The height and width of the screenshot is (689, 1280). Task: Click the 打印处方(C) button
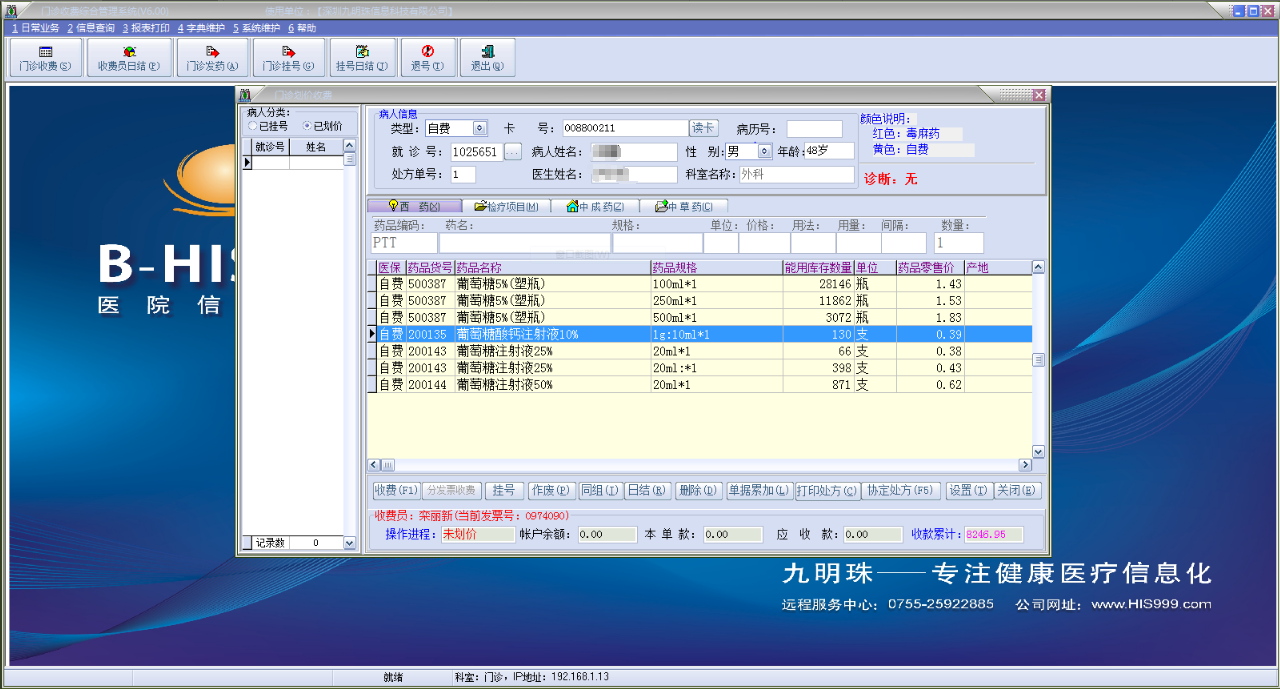click(827, 491)
